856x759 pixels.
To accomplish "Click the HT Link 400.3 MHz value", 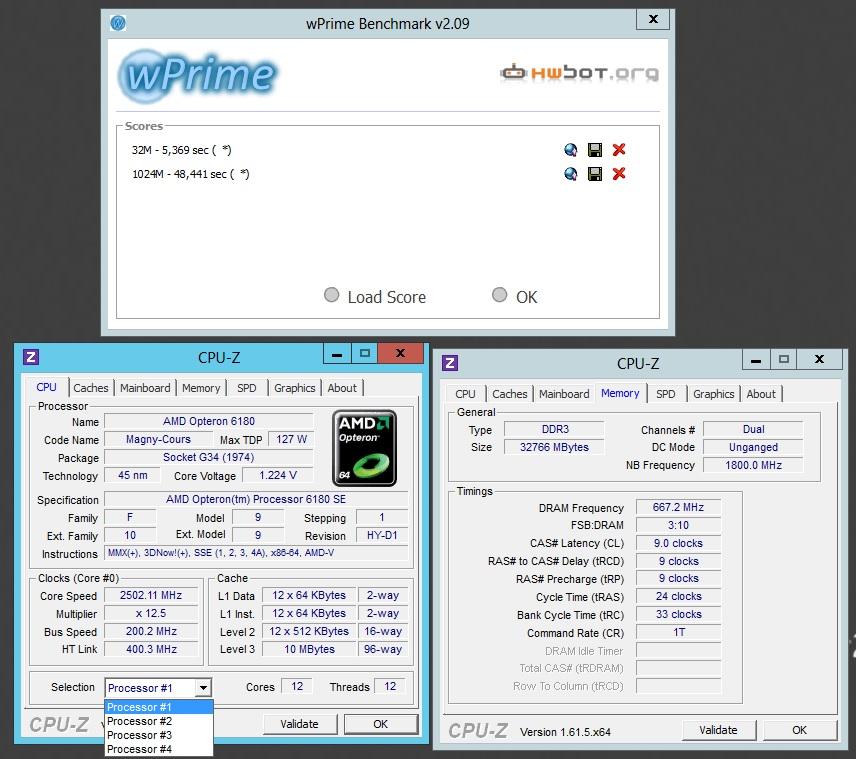I will [x=151, y=649].
